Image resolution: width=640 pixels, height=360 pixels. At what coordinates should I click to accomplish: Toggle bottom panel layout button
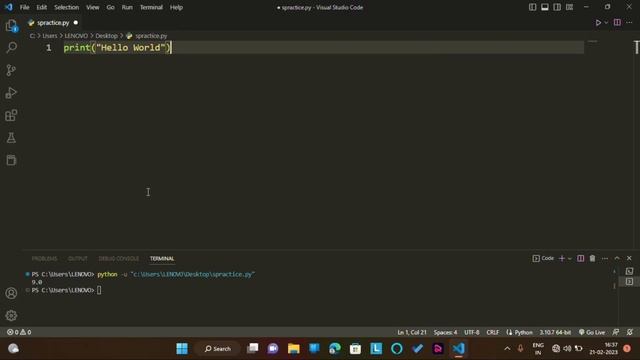tap(544, 7)
